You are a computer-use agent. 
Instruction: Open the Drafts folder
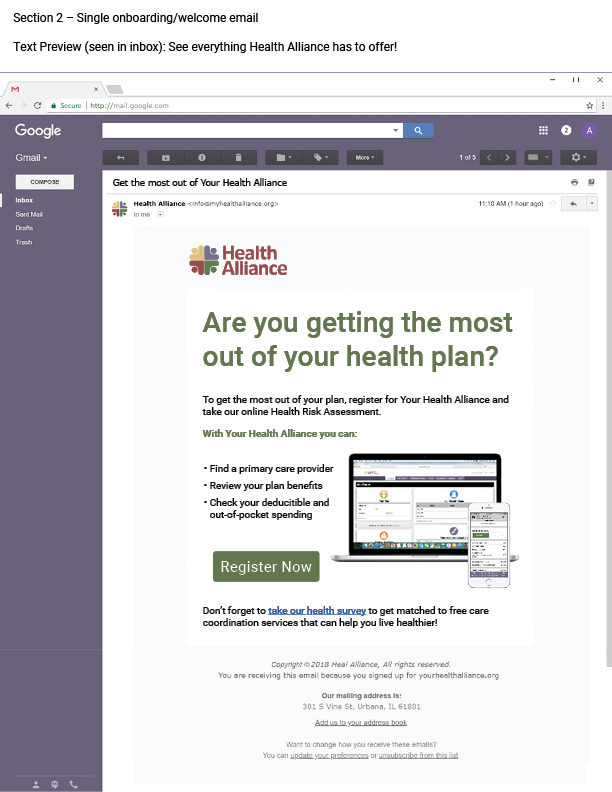[24, 228]
